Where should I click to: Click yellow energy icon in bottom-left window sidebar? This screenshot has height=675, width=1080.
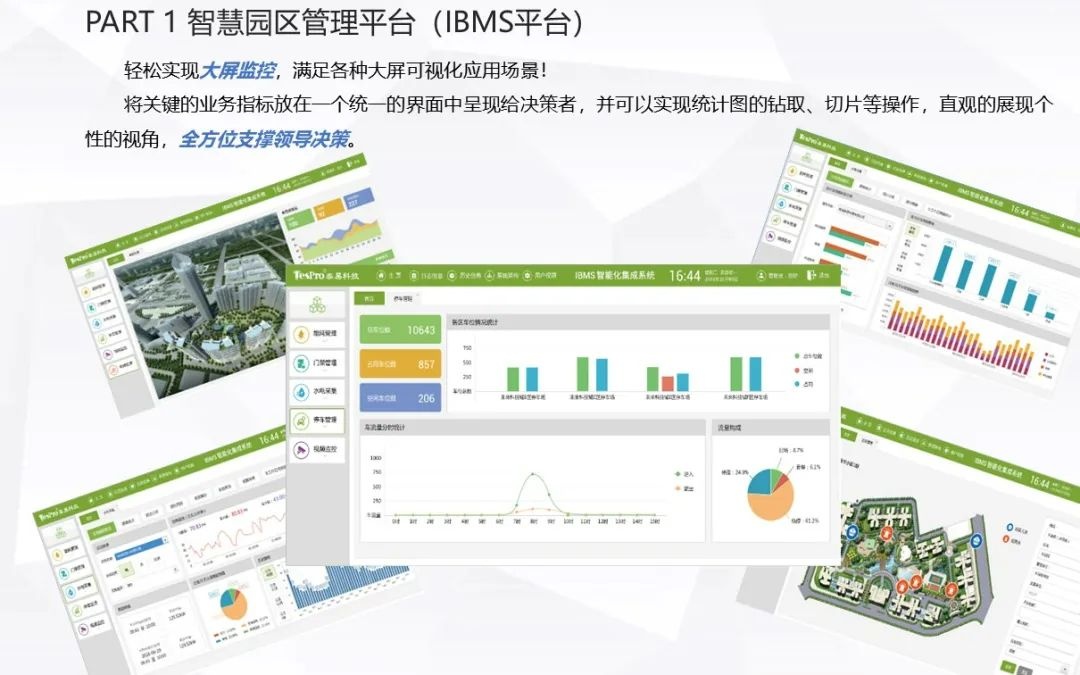56,555
